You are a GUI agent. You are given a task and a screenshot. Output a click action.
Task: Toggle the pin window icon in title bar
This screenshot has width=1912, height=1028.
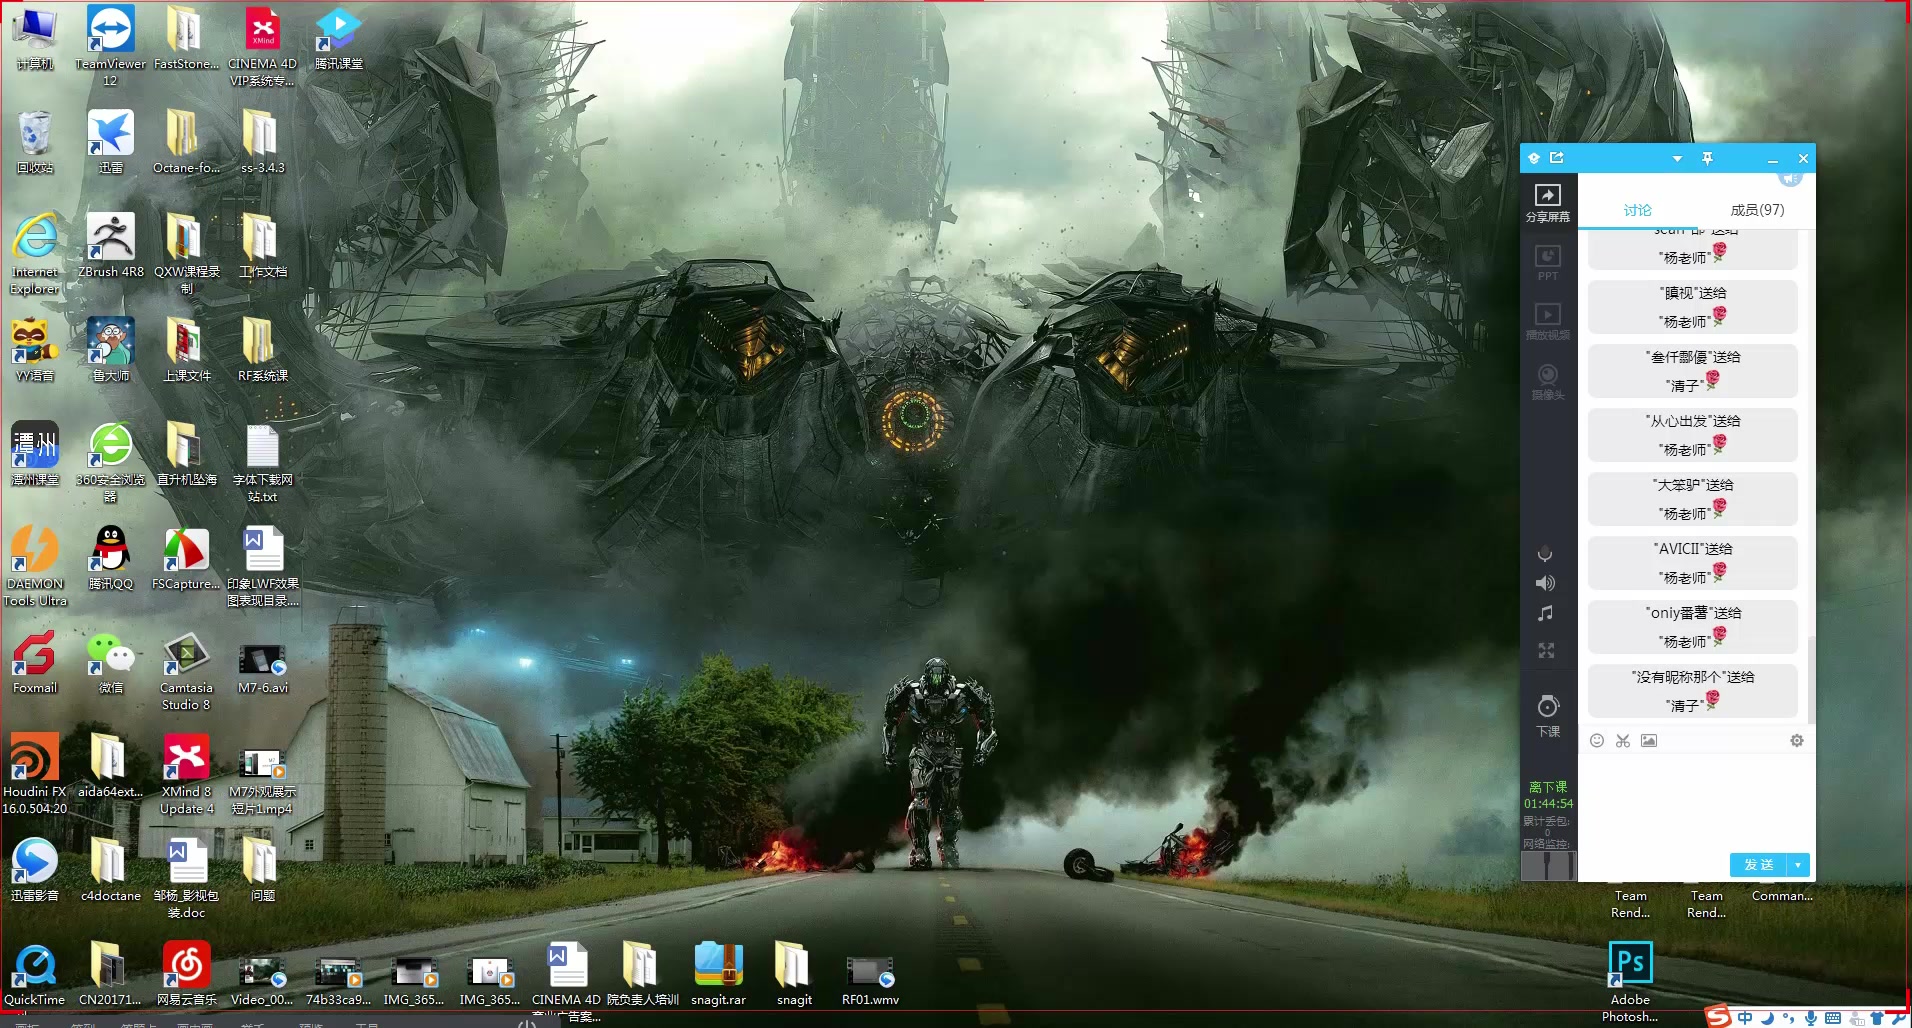(x=1708, y=159)
